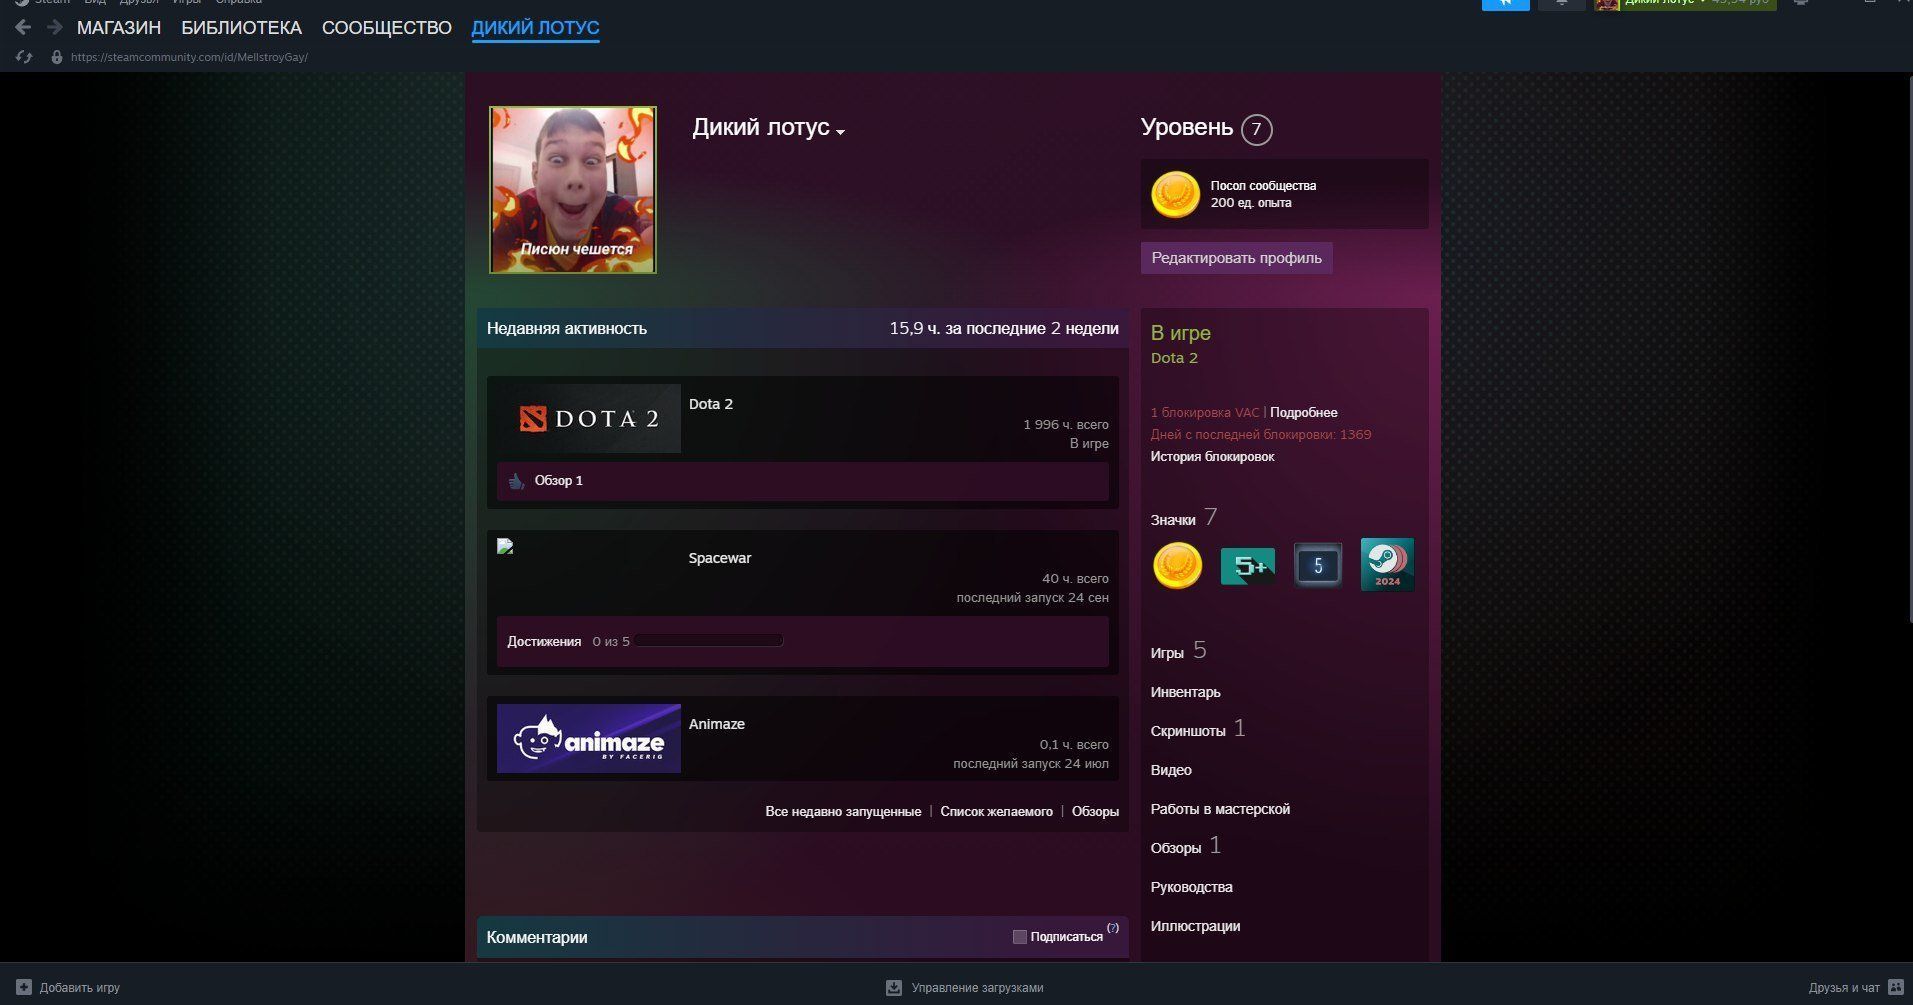The width and height of the screenshot is (1913, 1005).
Task: Switch to the БИБЛИОТЕКА tab
Action: pyautogui.click(x=241, y=28)
